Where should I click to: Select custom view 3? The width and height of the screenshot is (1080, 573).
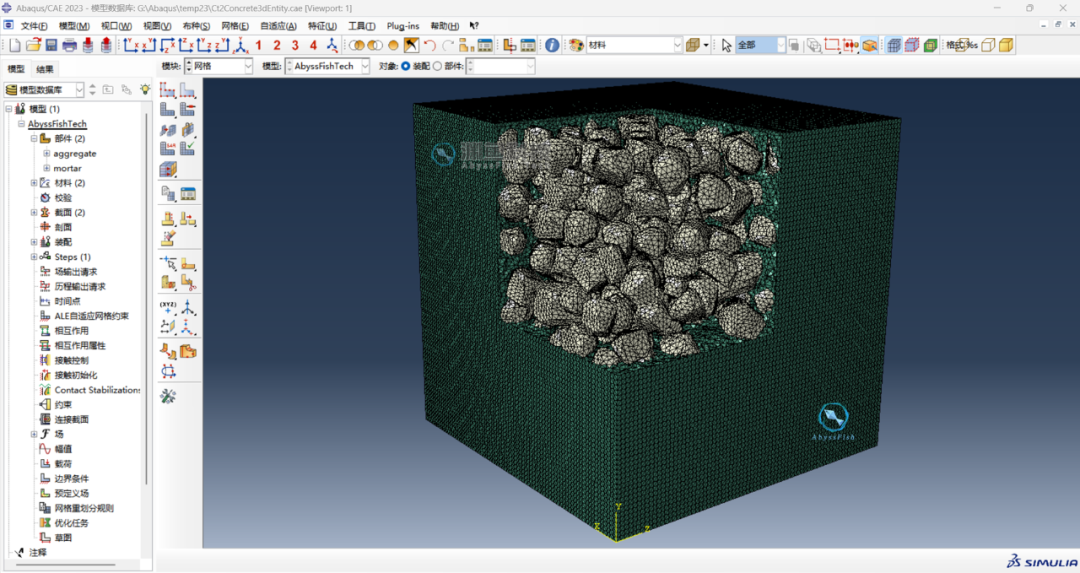(295, 45)
